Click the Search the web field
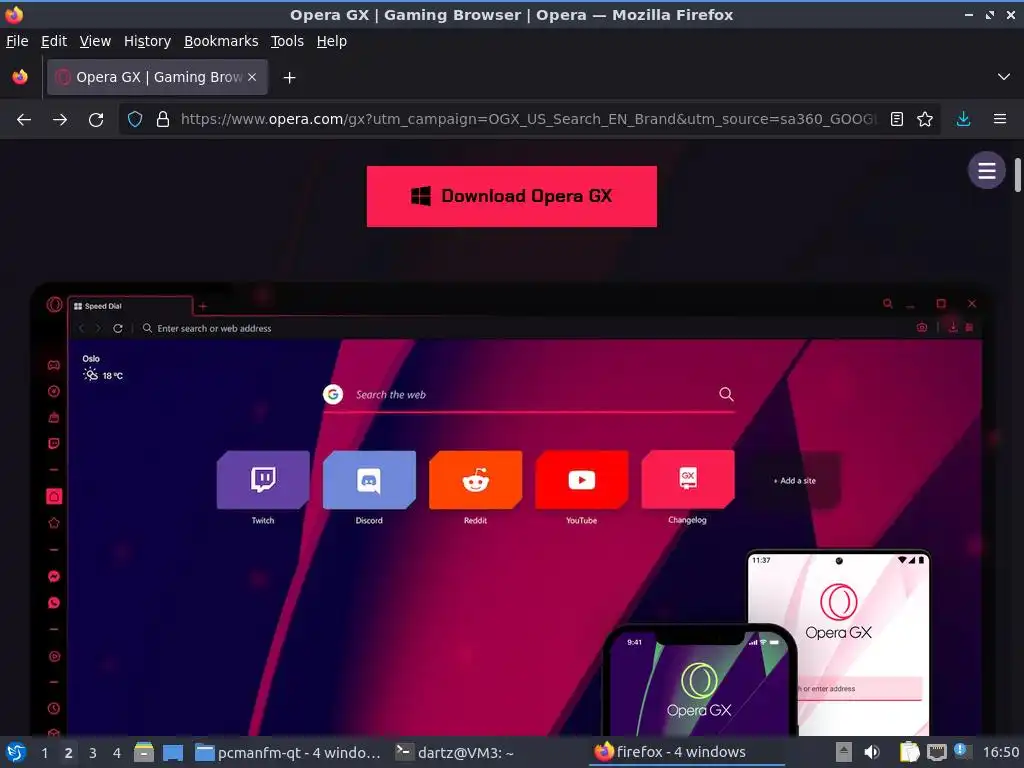1024x768 pixels. tap(529, 394)
